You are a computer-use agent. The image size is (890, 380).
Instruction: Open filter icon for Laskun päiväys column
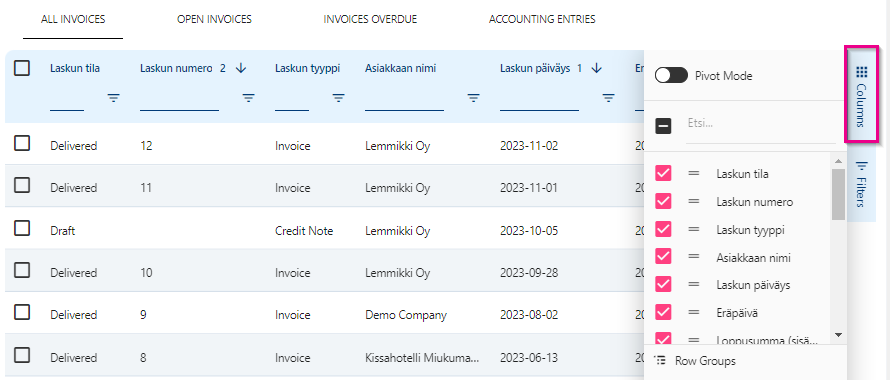[609, 98]
